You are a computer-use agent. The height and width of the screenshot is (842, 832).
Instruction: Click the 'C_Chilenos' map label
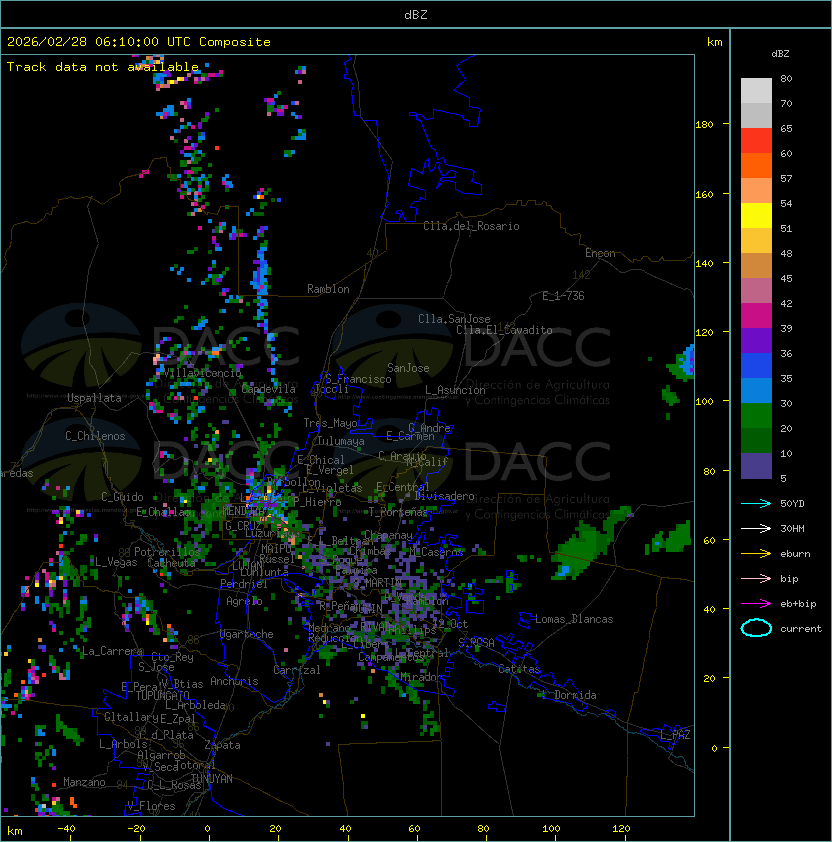(x=95, y=436)
